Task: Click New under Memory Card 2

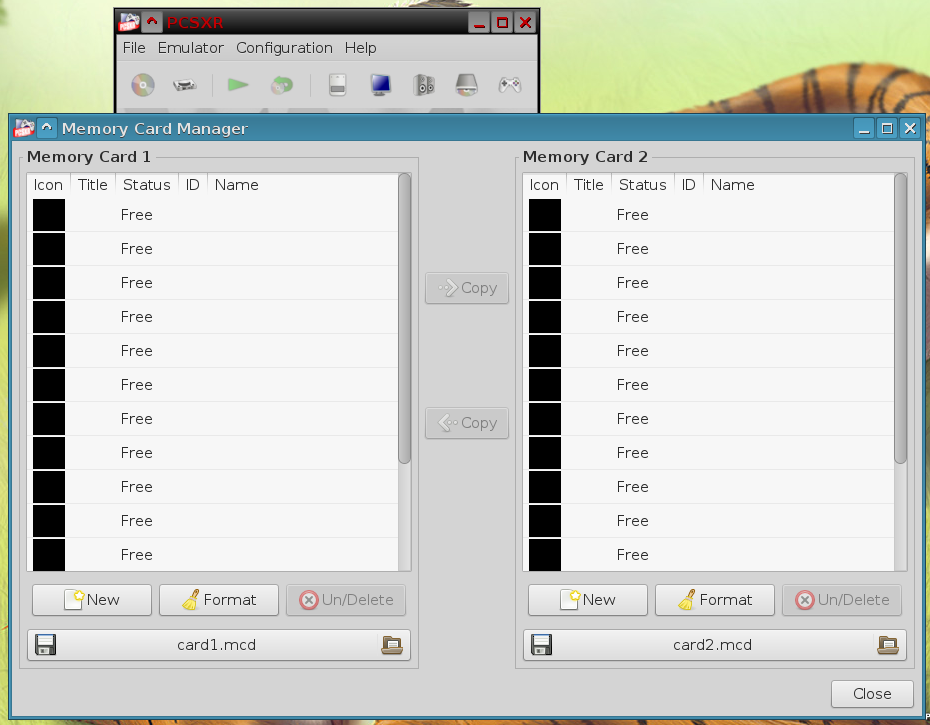Action: coord(588,600)
